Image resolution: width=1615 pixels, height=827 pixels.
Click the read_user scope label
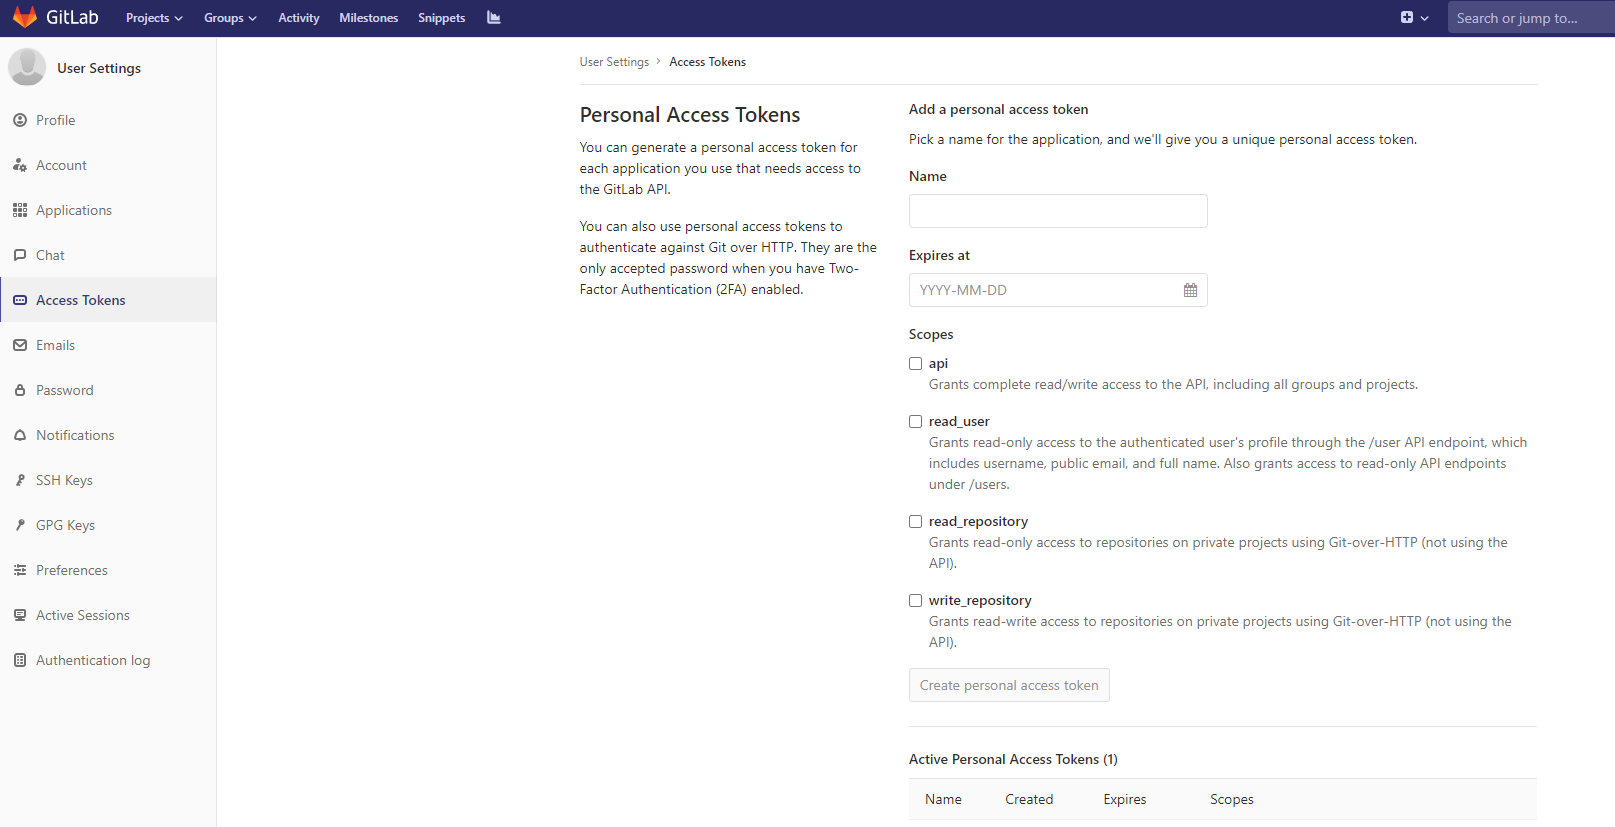(x=959, y=422)
